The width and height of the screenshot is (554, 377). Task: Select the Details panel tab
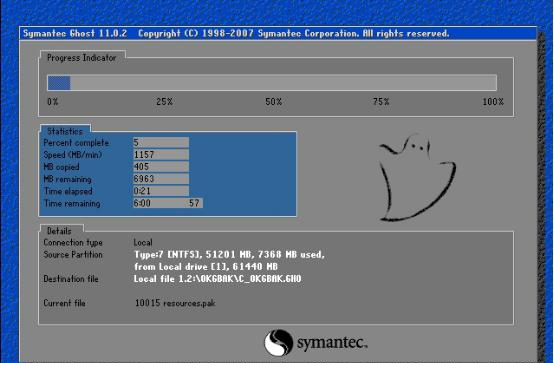(x=59, y=231)
